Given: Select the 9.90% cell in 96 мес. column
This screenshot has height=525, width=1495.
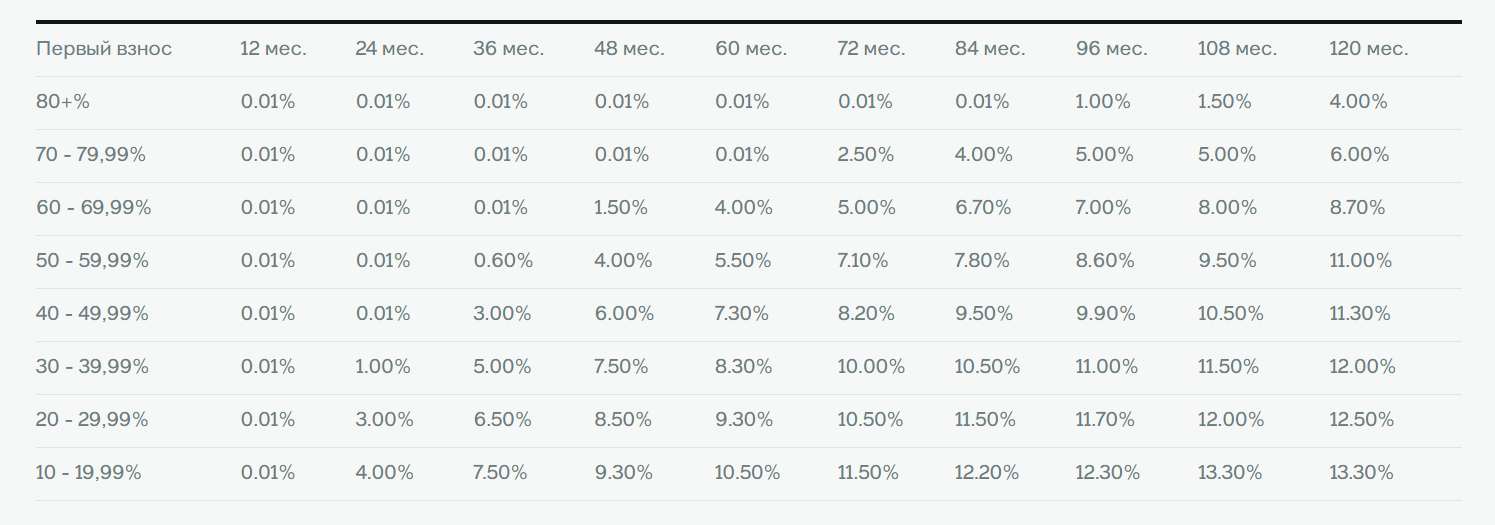Looking at the screenshot, I should click(x=1106, y=314).
